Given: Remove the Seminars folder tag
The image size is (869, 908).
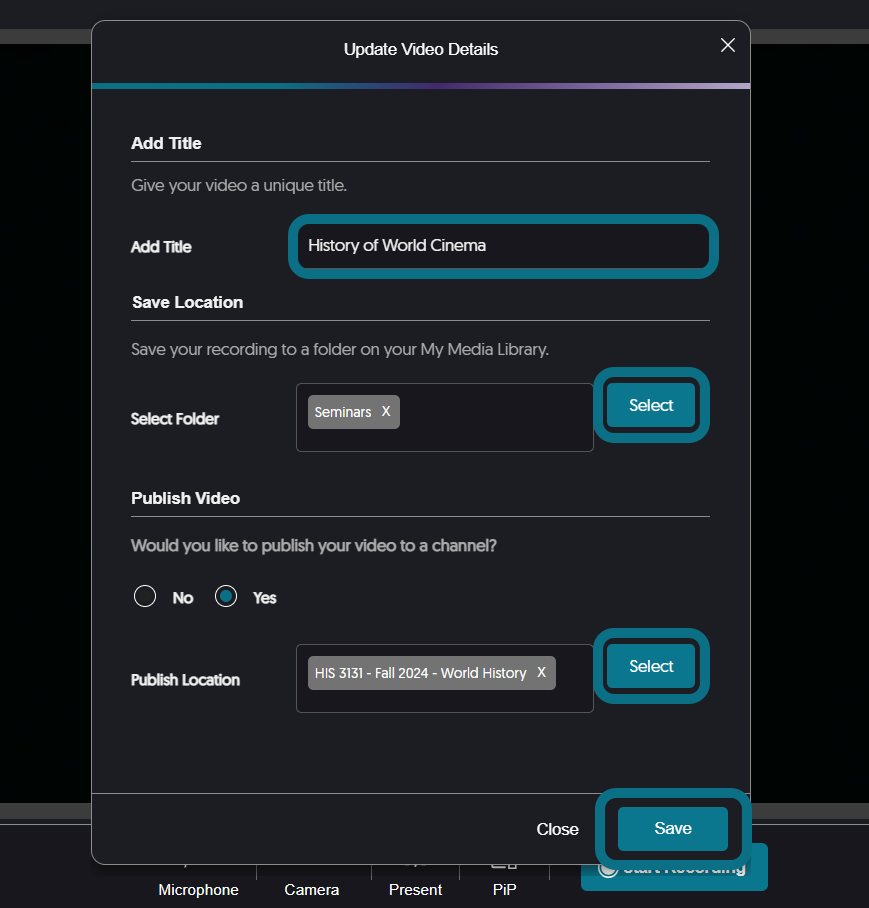Looking at the screenshot, I should [386, 411].
